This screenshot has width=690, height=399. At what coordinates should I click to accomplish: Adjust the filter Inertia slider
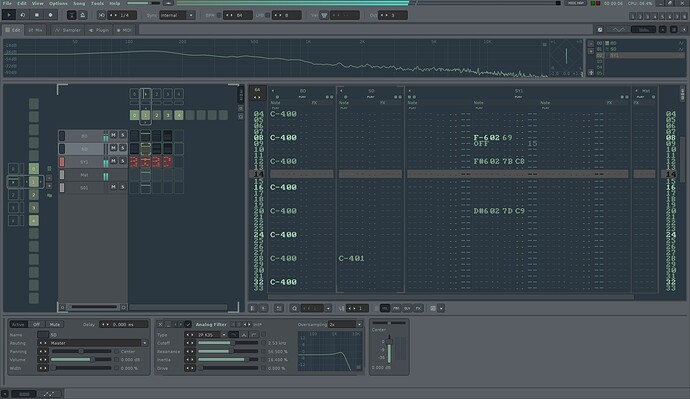[x=228, y=359]
